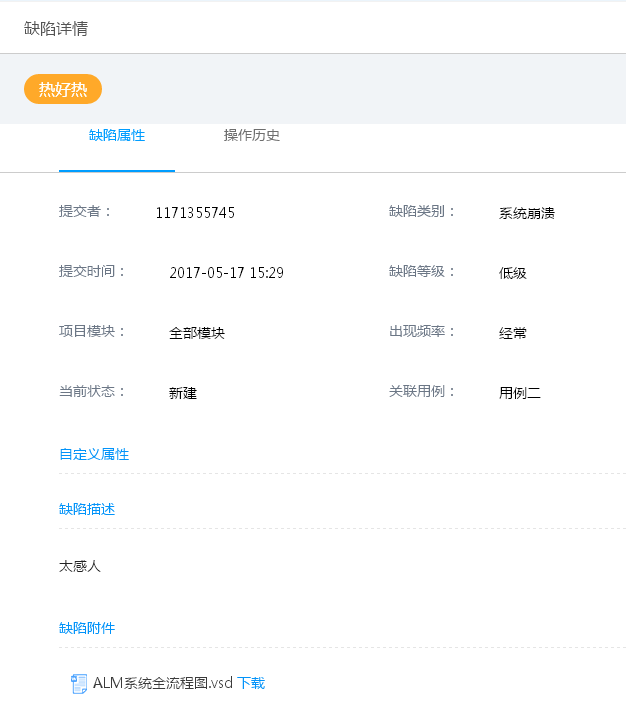Collapse the 缺陷描述 section header
626x728 pixels.
coord(87,509)
